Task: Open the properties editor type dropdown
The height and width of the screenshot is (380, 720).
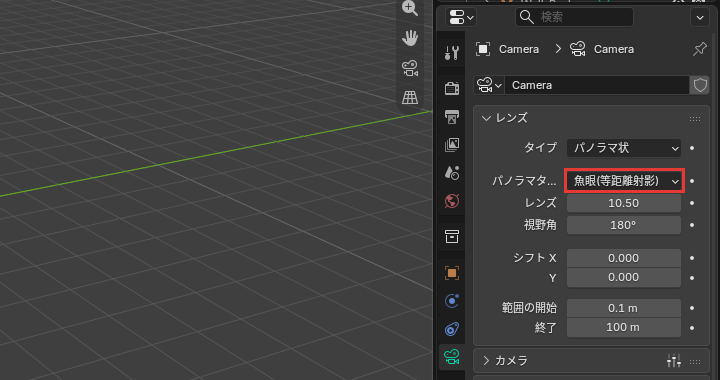Action: pyautogui.click(x=461, y=17)
